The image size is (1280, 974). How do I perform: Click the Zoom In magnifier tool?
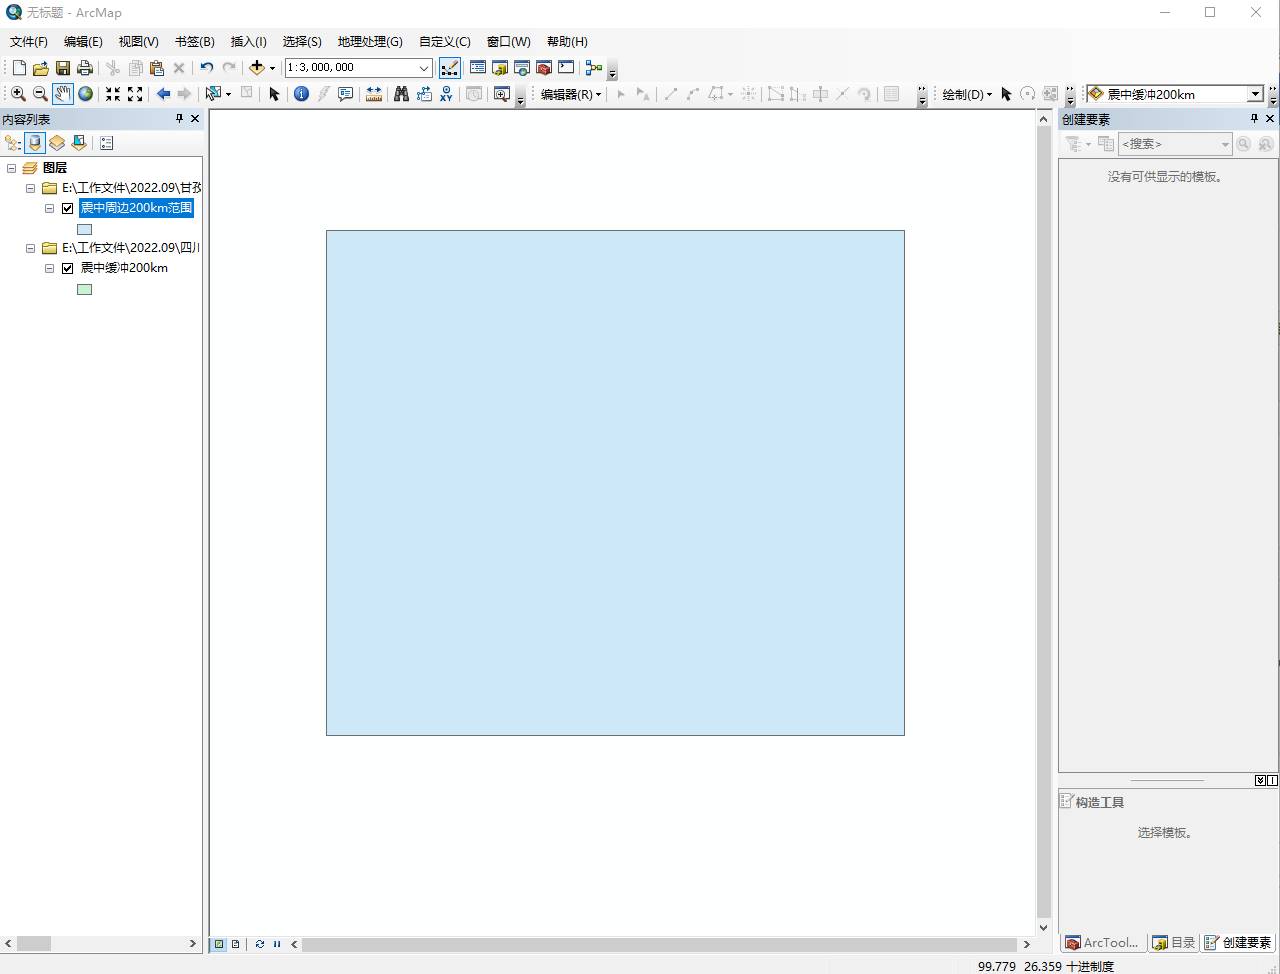point(18,93)
